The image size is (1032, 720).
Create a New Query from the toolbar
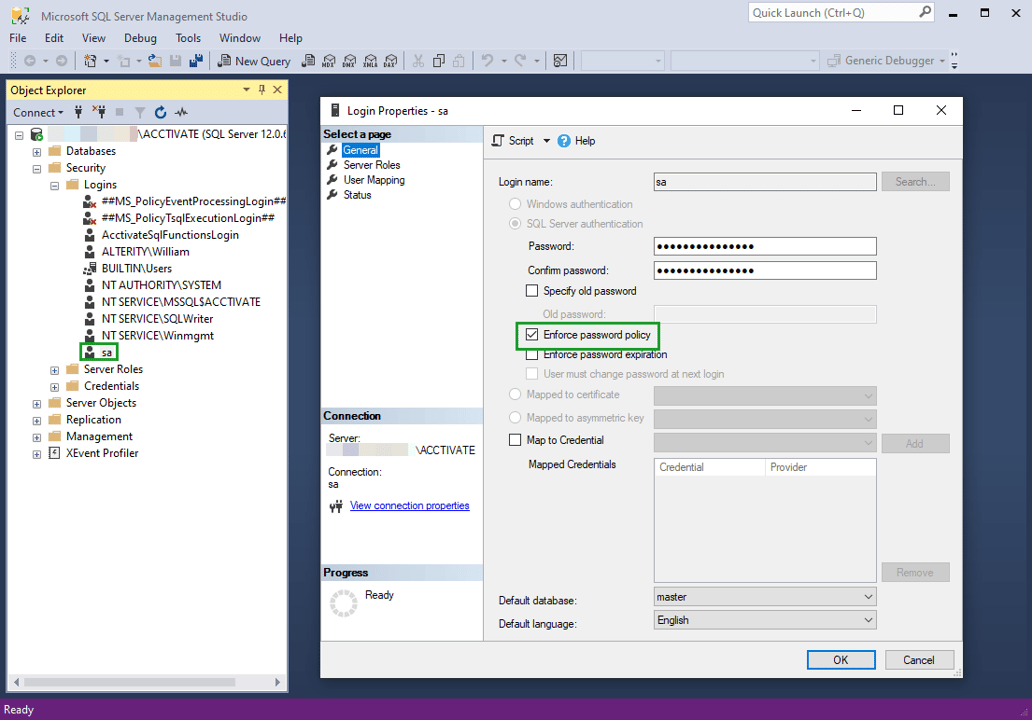253,61
